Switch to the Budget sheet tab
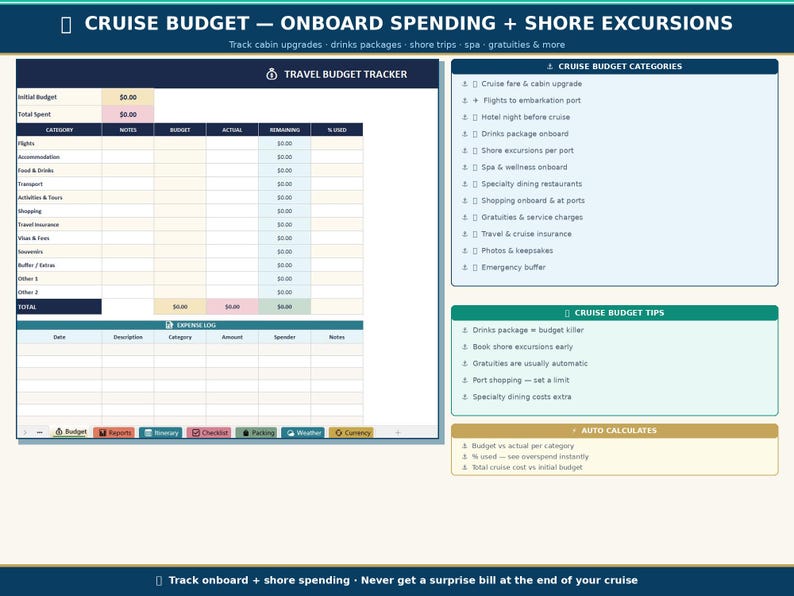The image size is (794, 596). coord(71,432)
